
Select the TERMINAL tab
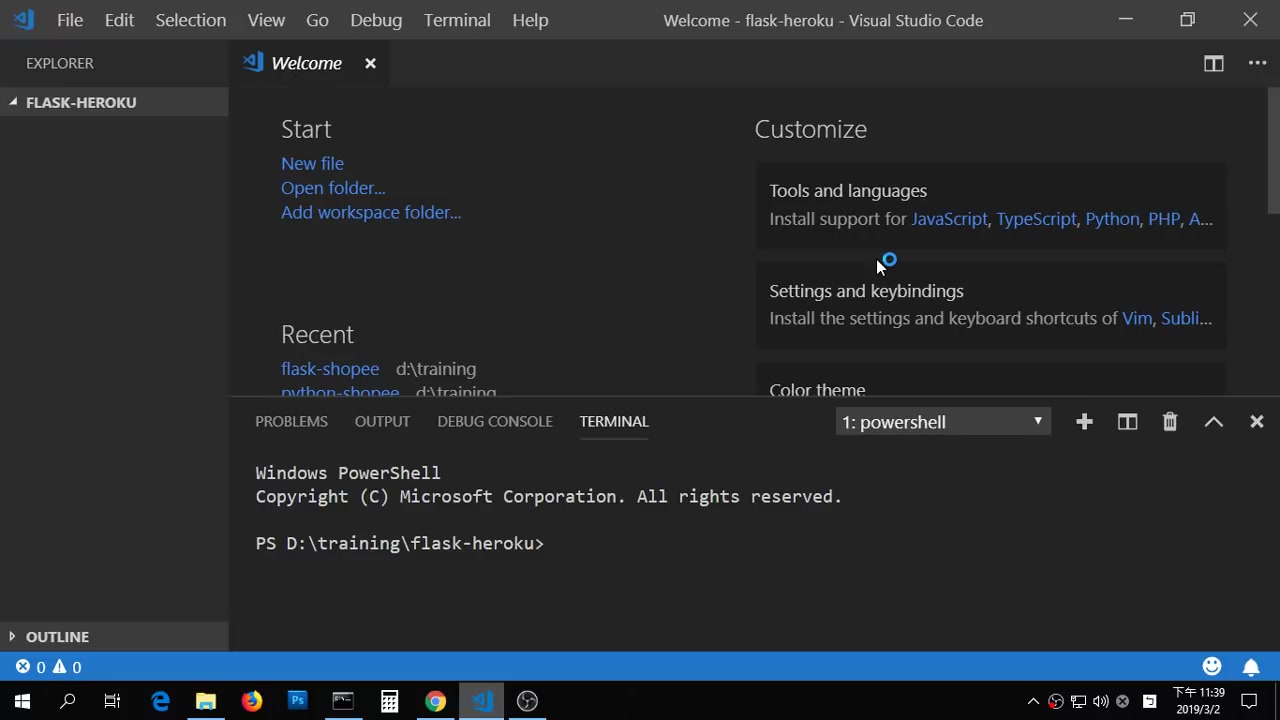(x=614, y=421)
